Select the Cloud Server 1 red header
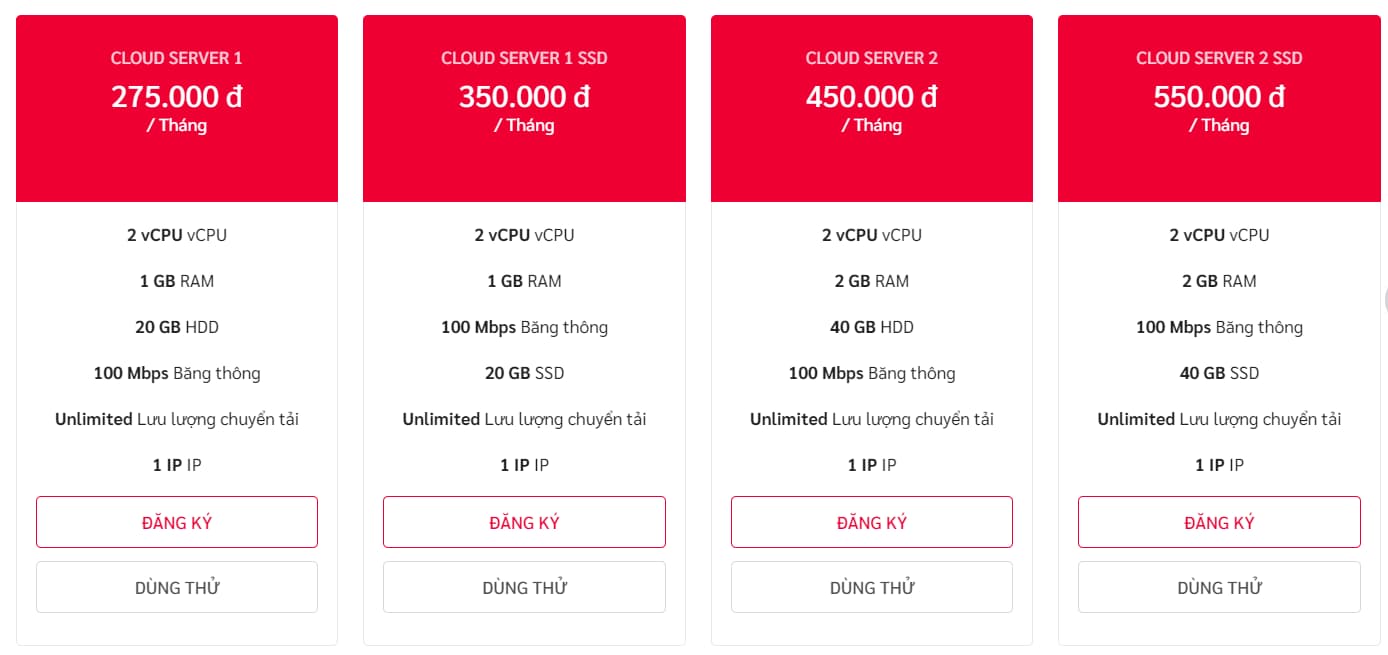The height and width of the screenshot is (655, 1388). click(177, 108)
